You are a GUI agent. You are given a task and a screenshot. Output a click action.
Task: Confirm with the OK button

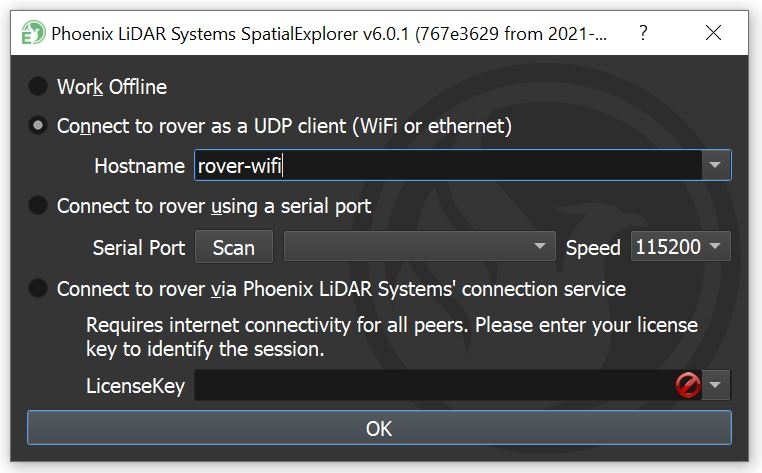point(379,429)
